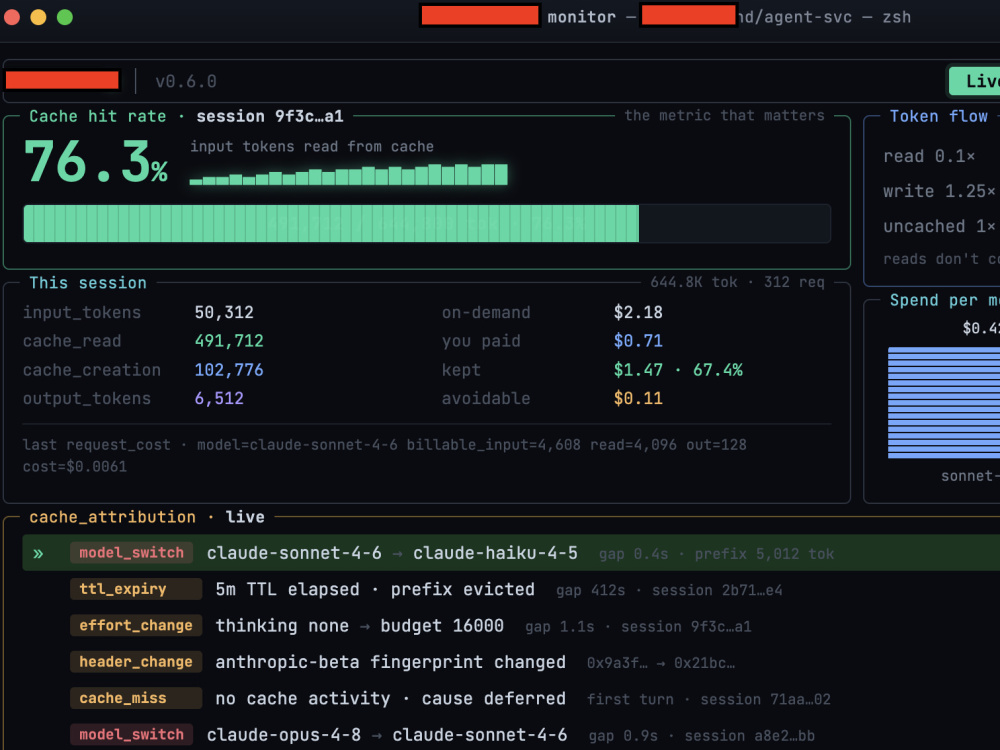Image resolution: width=1000 pixels, height=750 pixels.
Task: Click cost=$0.0061 text
Action: click(75, 467)
